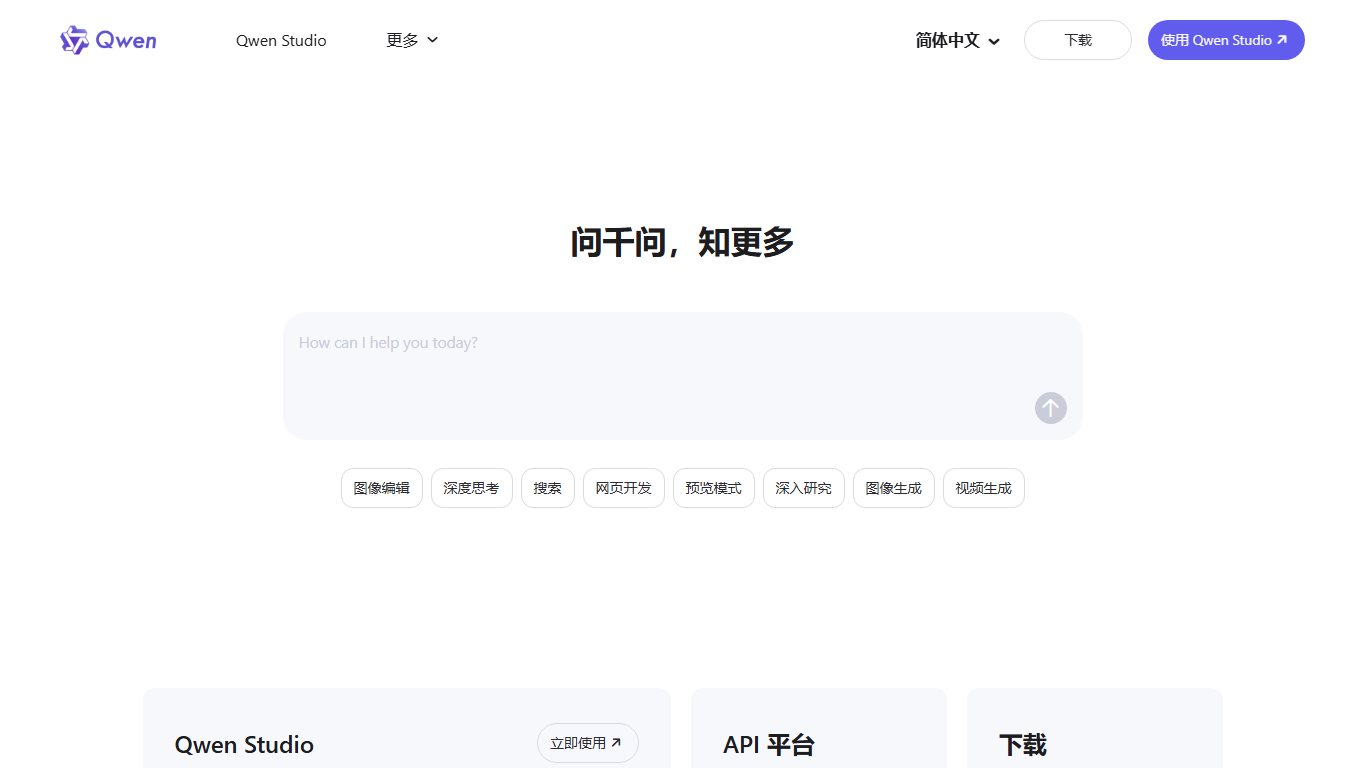
Task: Select the 深入研究 chip
Action: pyautogui.click(x=804, y=488)
